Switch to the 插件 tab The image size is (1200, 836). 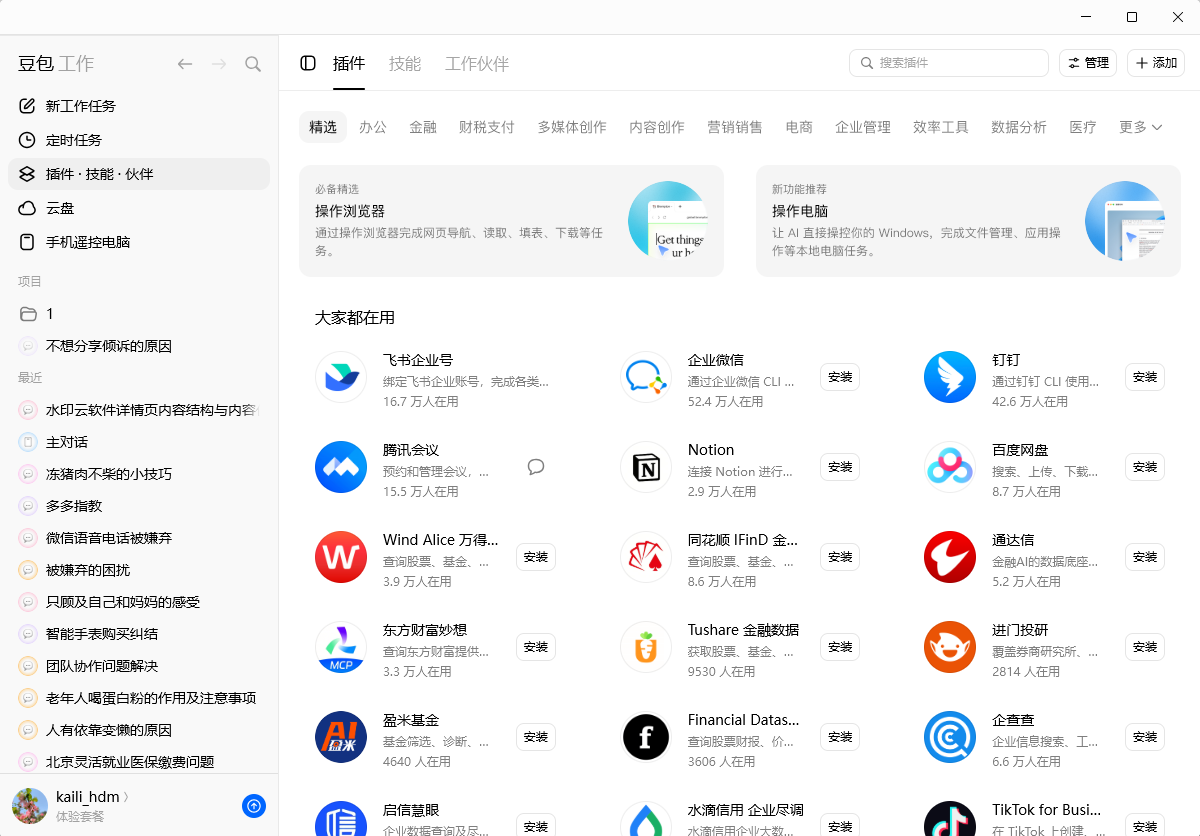pos(349,64)
